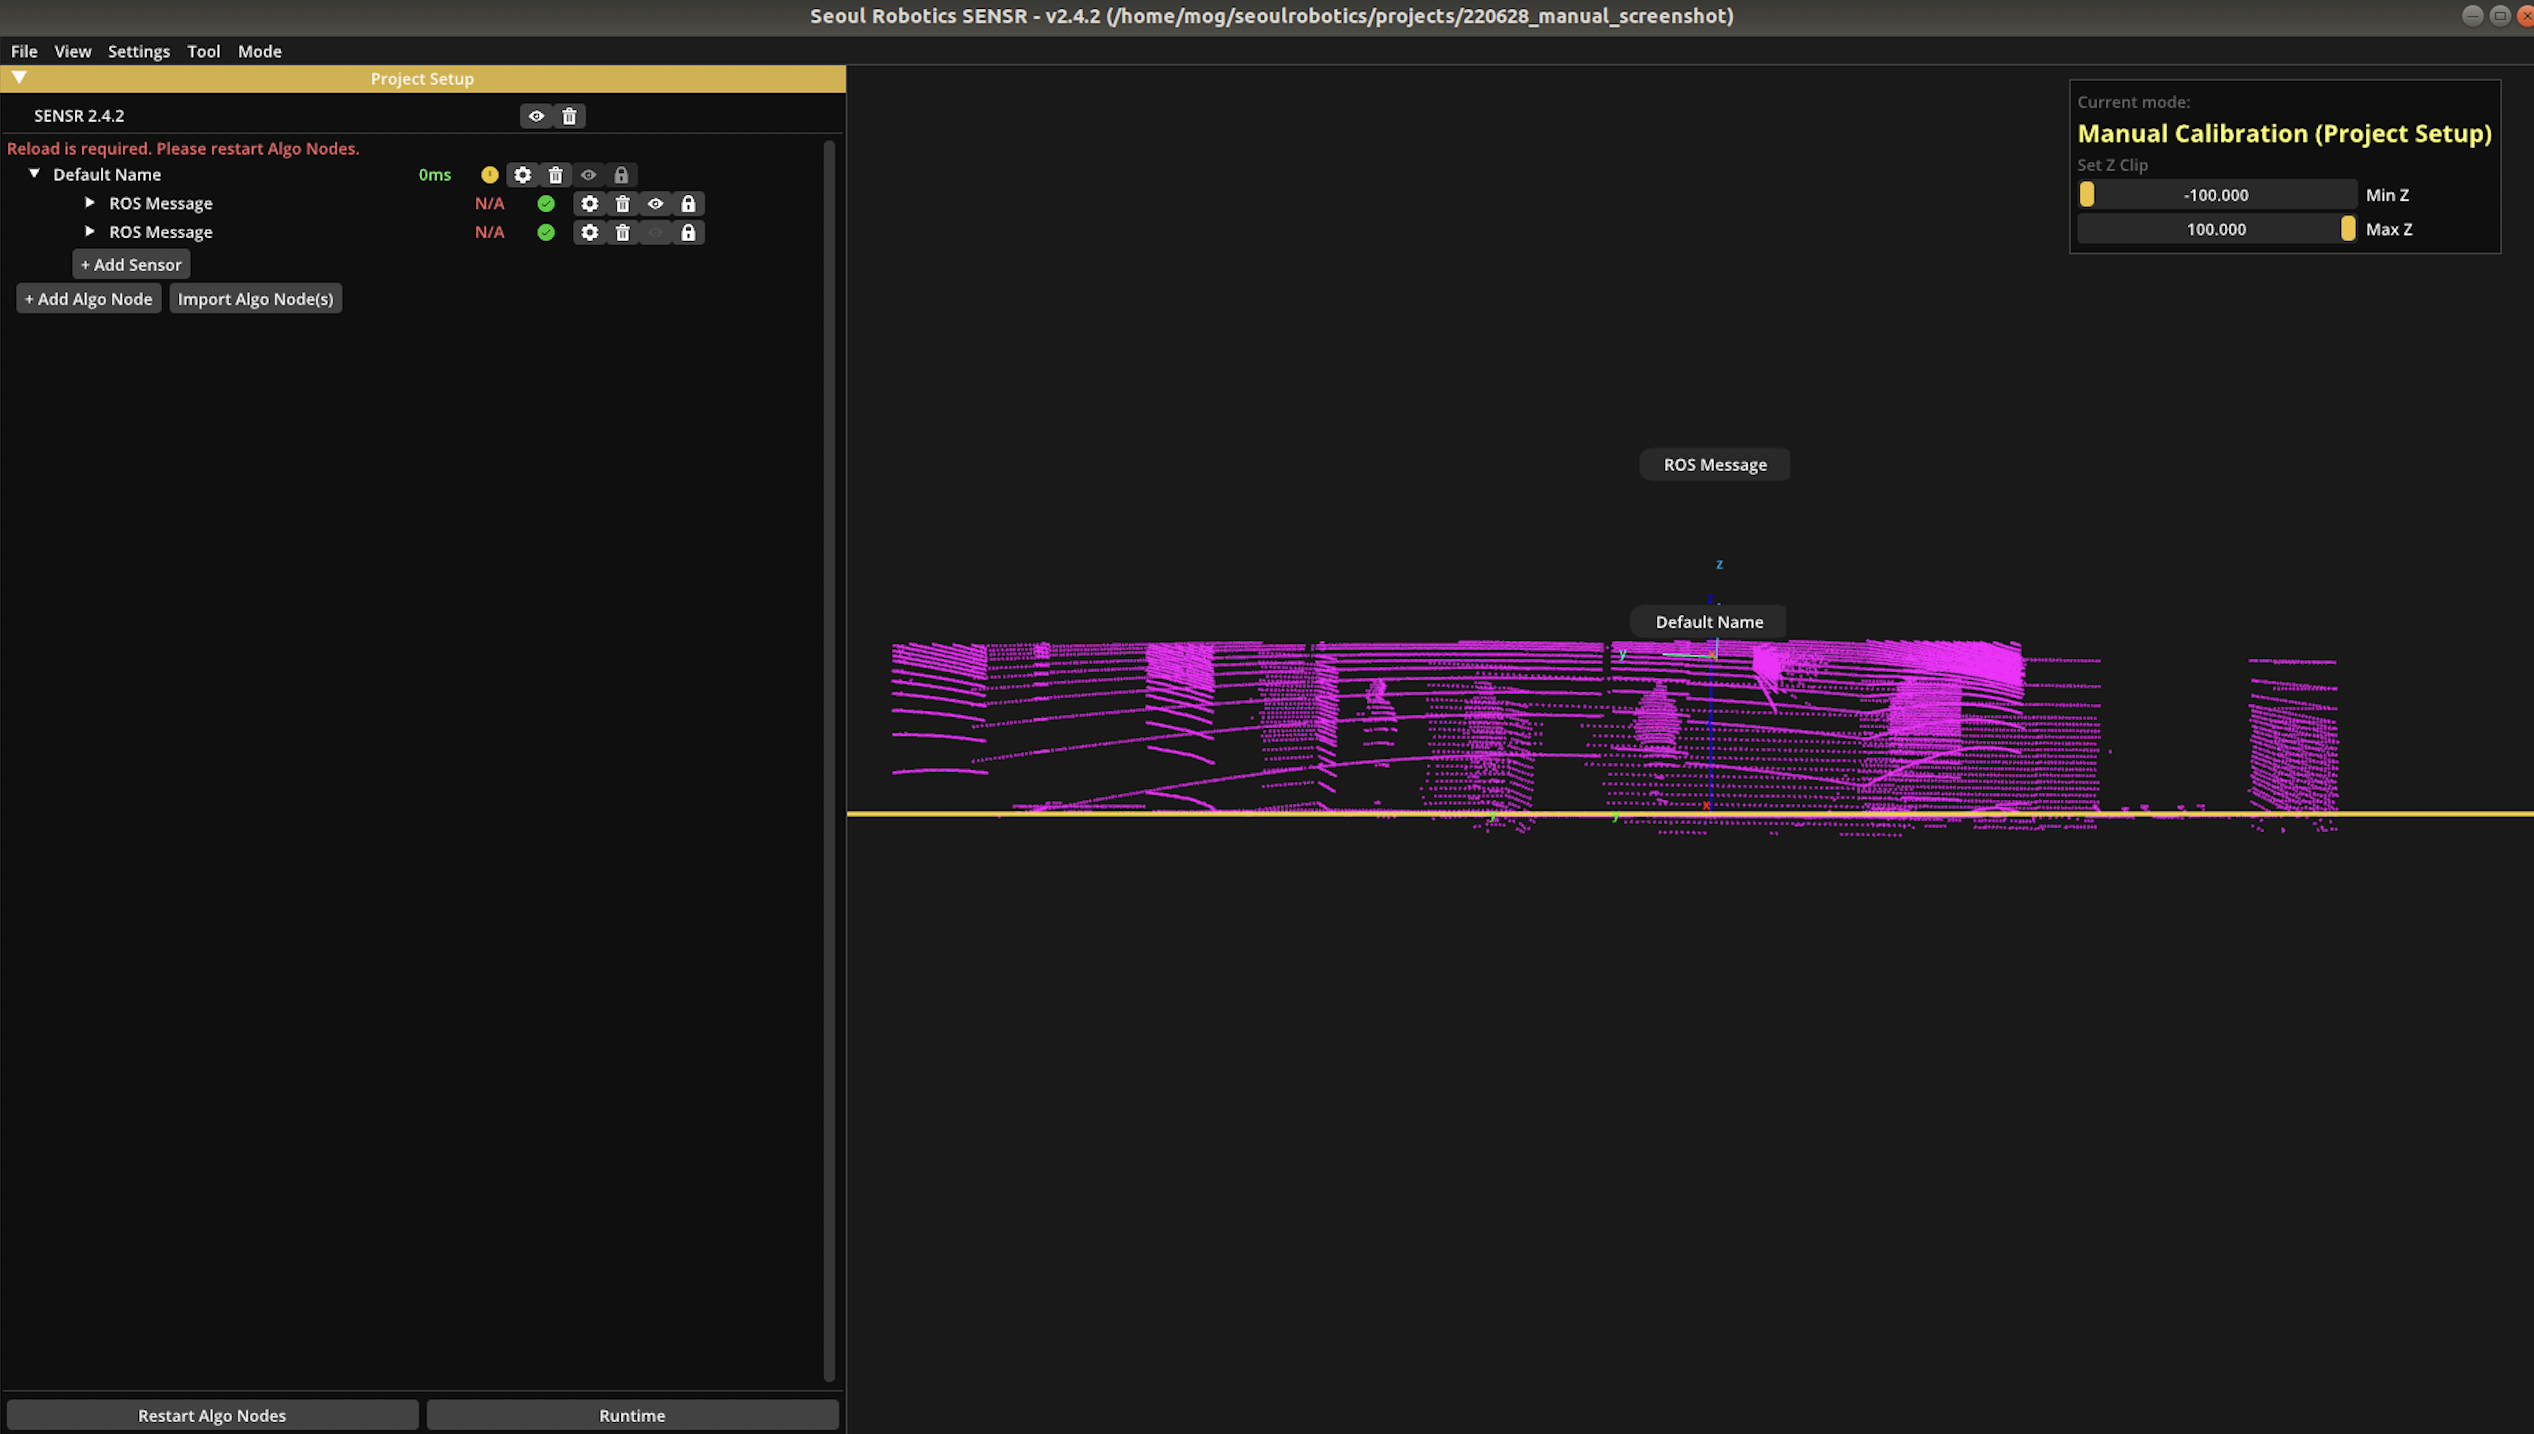Switch to Runtime mode button
The width and height of the screenshot is (2534, 1434).
point(632,1415)
